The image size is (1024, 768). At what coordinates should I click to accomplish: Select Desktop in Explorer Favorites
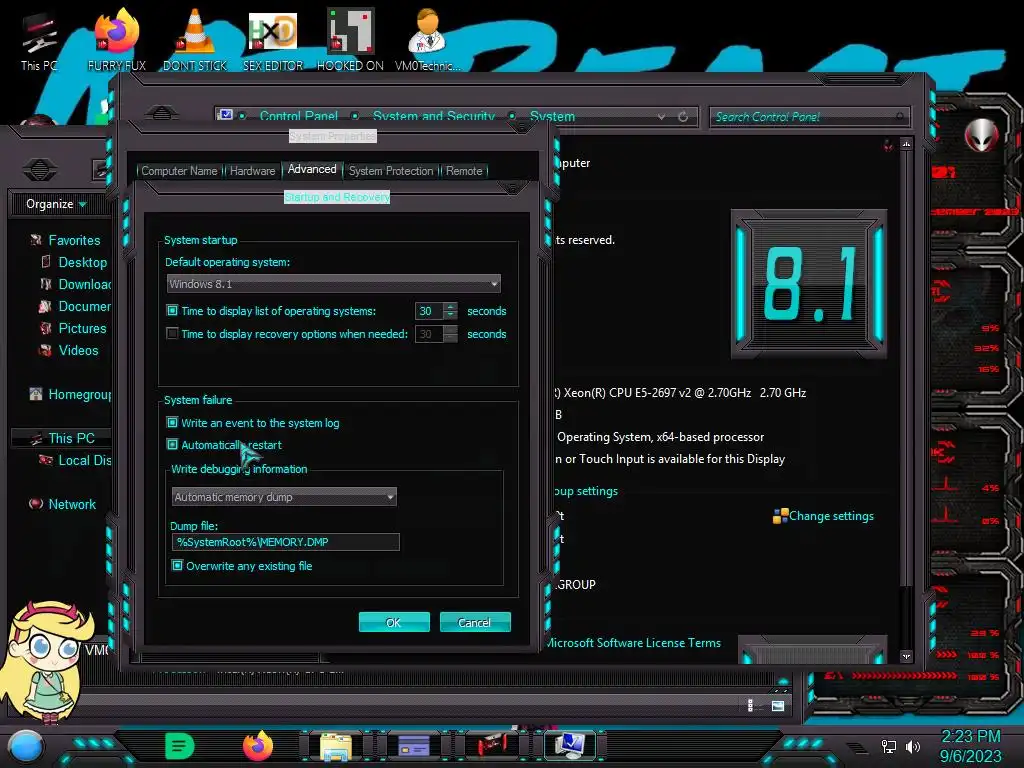tap(82, 263)
